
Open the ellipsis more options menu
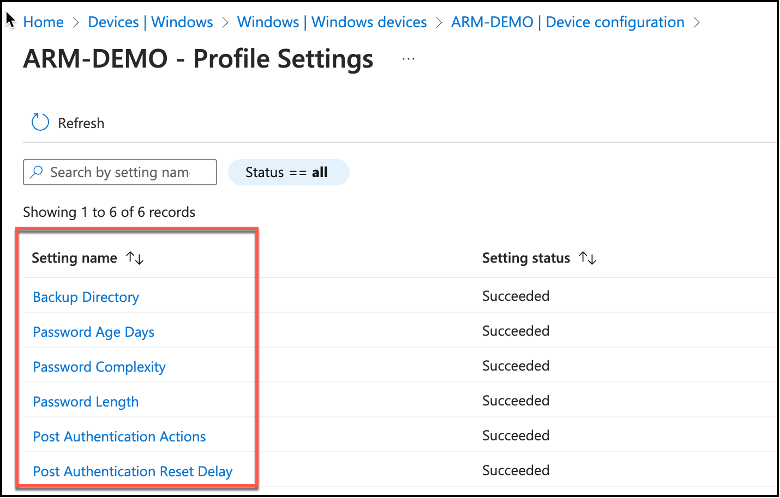408,60
